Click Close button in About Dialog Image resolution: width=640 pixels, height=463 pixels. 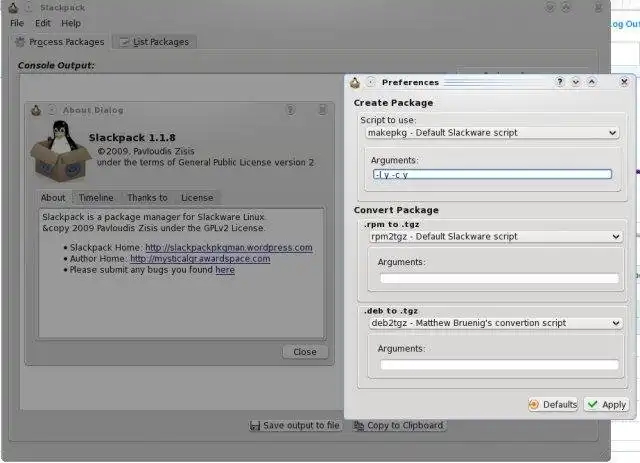pyautogui.click(x=305, y=352)
